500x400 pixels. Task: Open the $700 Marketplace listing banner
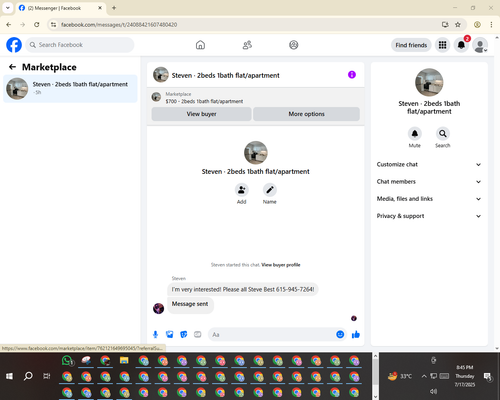[x=256, y=97]
